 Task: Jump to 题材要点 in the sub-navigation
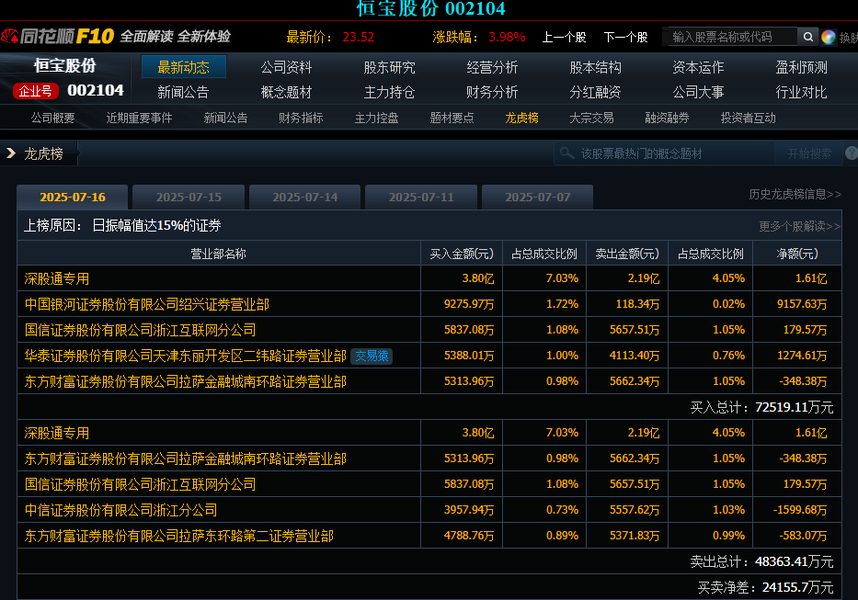tap(452, 118)
